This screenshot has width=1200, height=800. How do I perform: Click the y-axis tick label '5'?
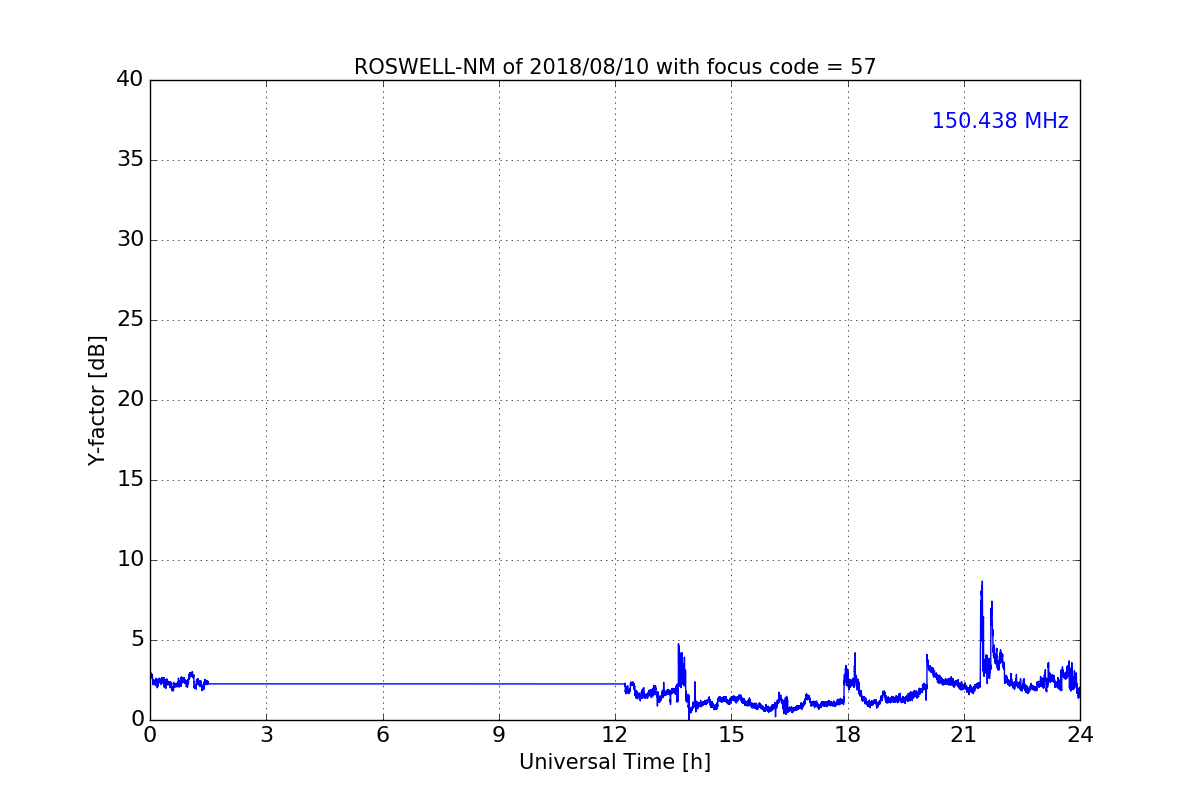[137, 640]
